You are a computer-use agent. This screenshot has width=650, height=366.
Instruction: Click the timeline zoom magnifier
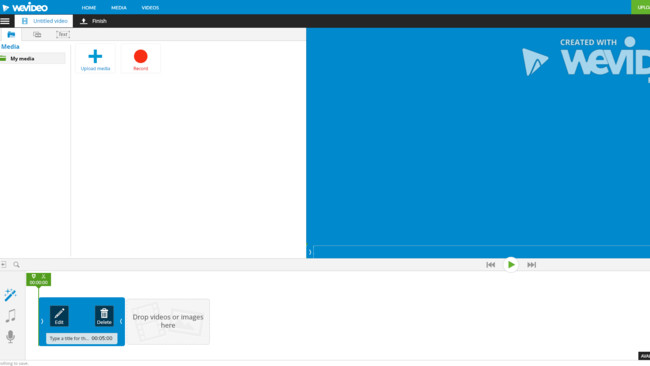coord(16,264)
